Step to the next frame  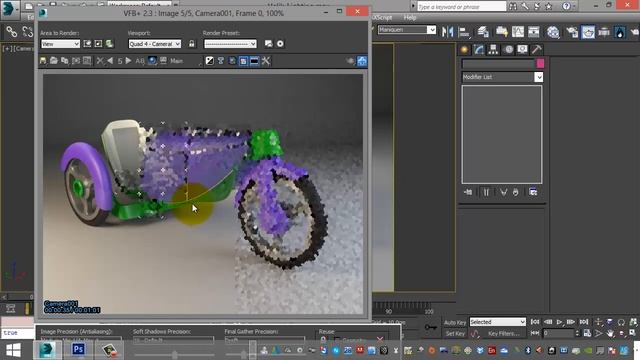(572, 322)
